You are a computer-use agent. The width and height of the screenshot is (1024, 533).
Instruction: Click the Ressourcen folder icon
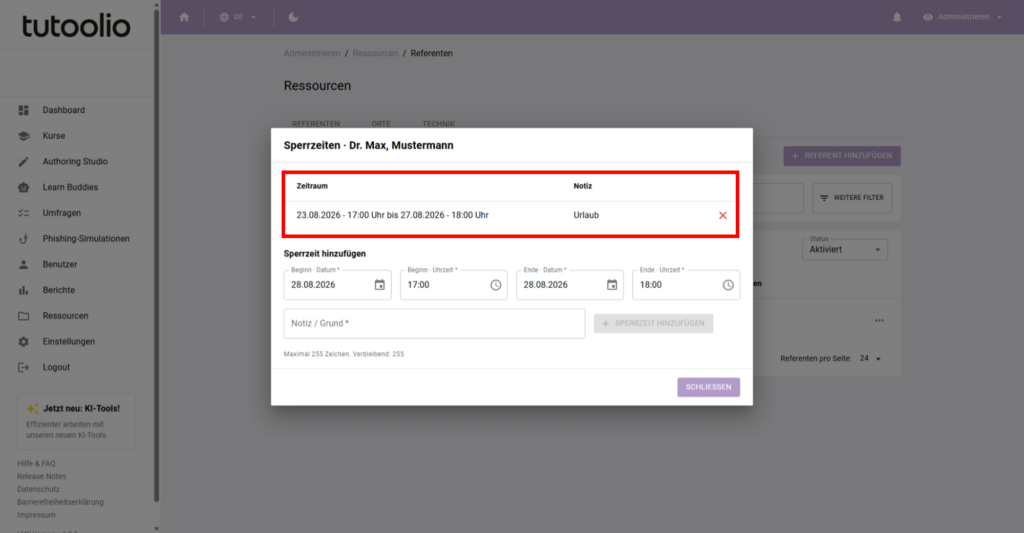(x=24, y=315)
